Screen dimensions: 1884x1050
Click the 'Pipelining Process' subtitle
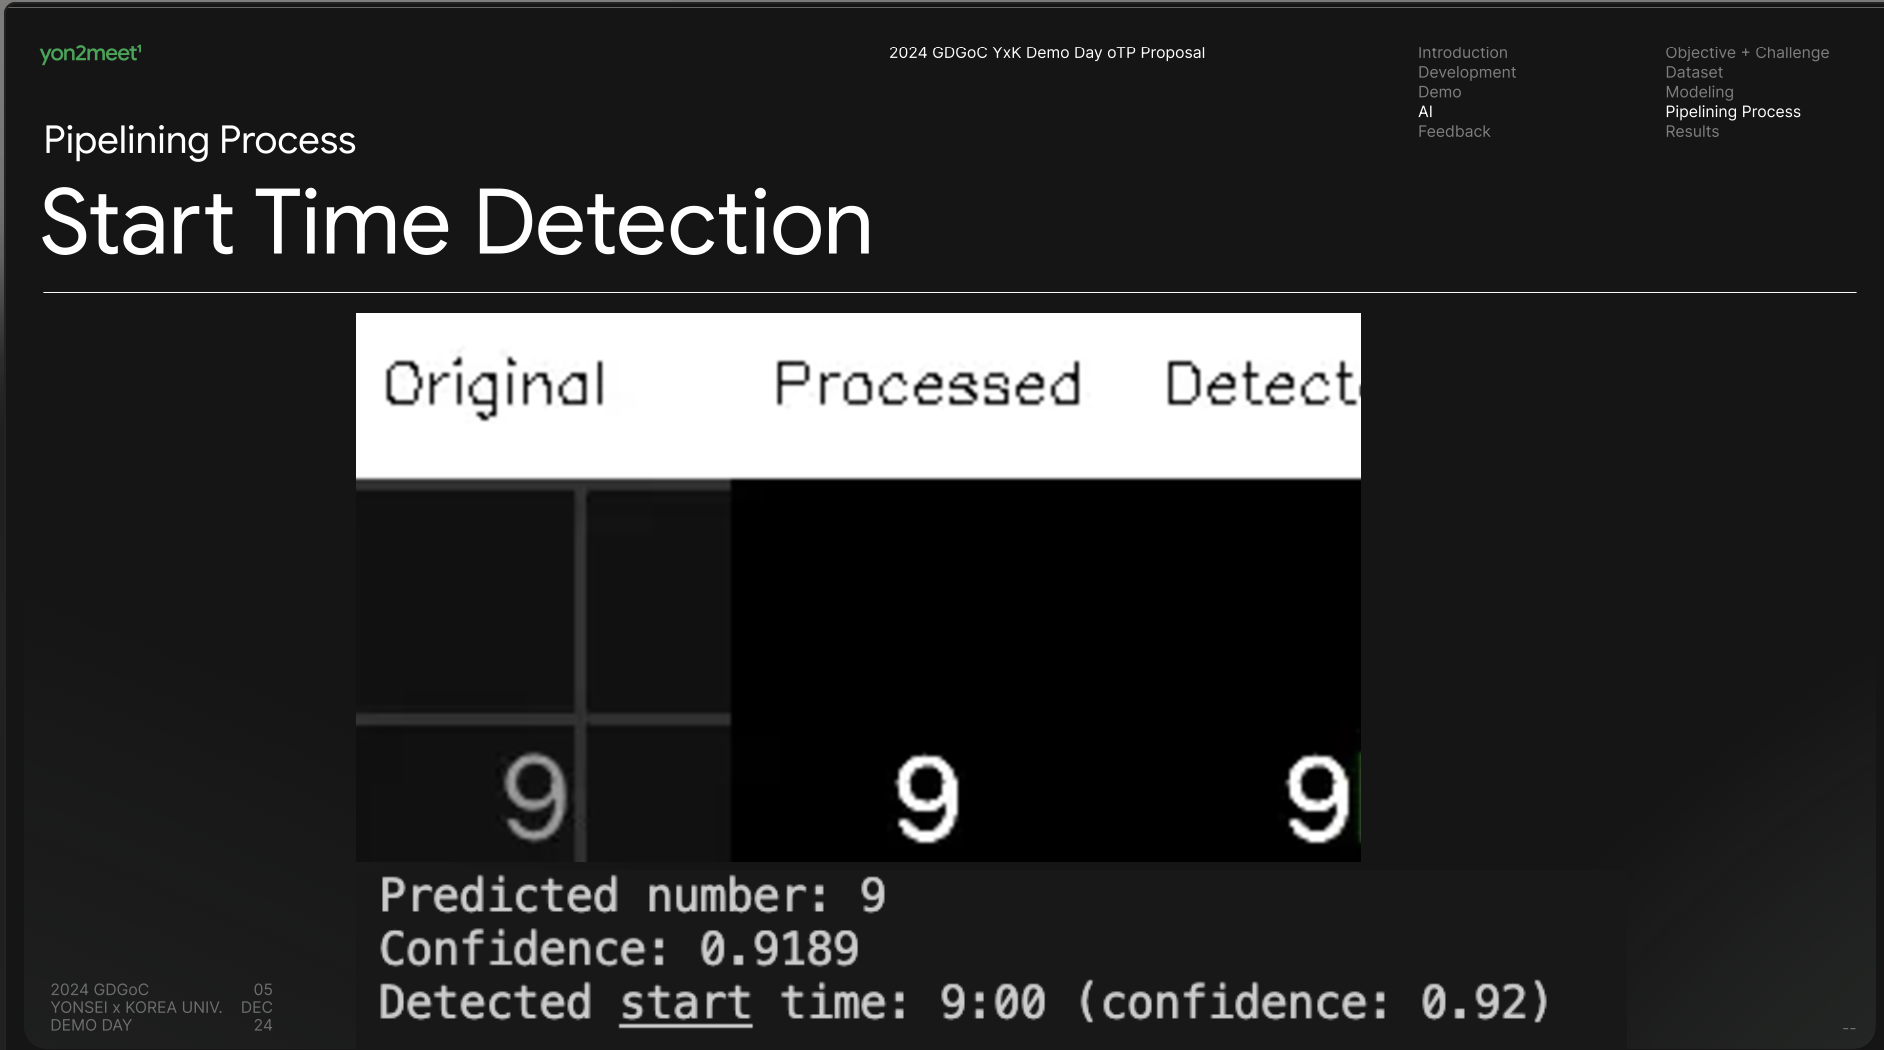tap(200, 141)
